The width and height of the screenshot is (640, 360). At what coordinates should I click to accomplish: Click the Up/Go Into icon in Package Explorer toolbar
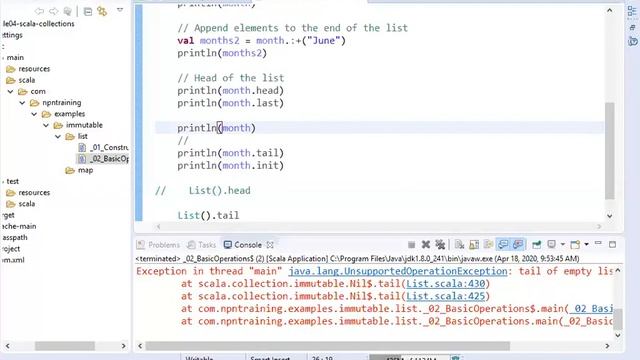pyautogui.click(x=68, y=11)
